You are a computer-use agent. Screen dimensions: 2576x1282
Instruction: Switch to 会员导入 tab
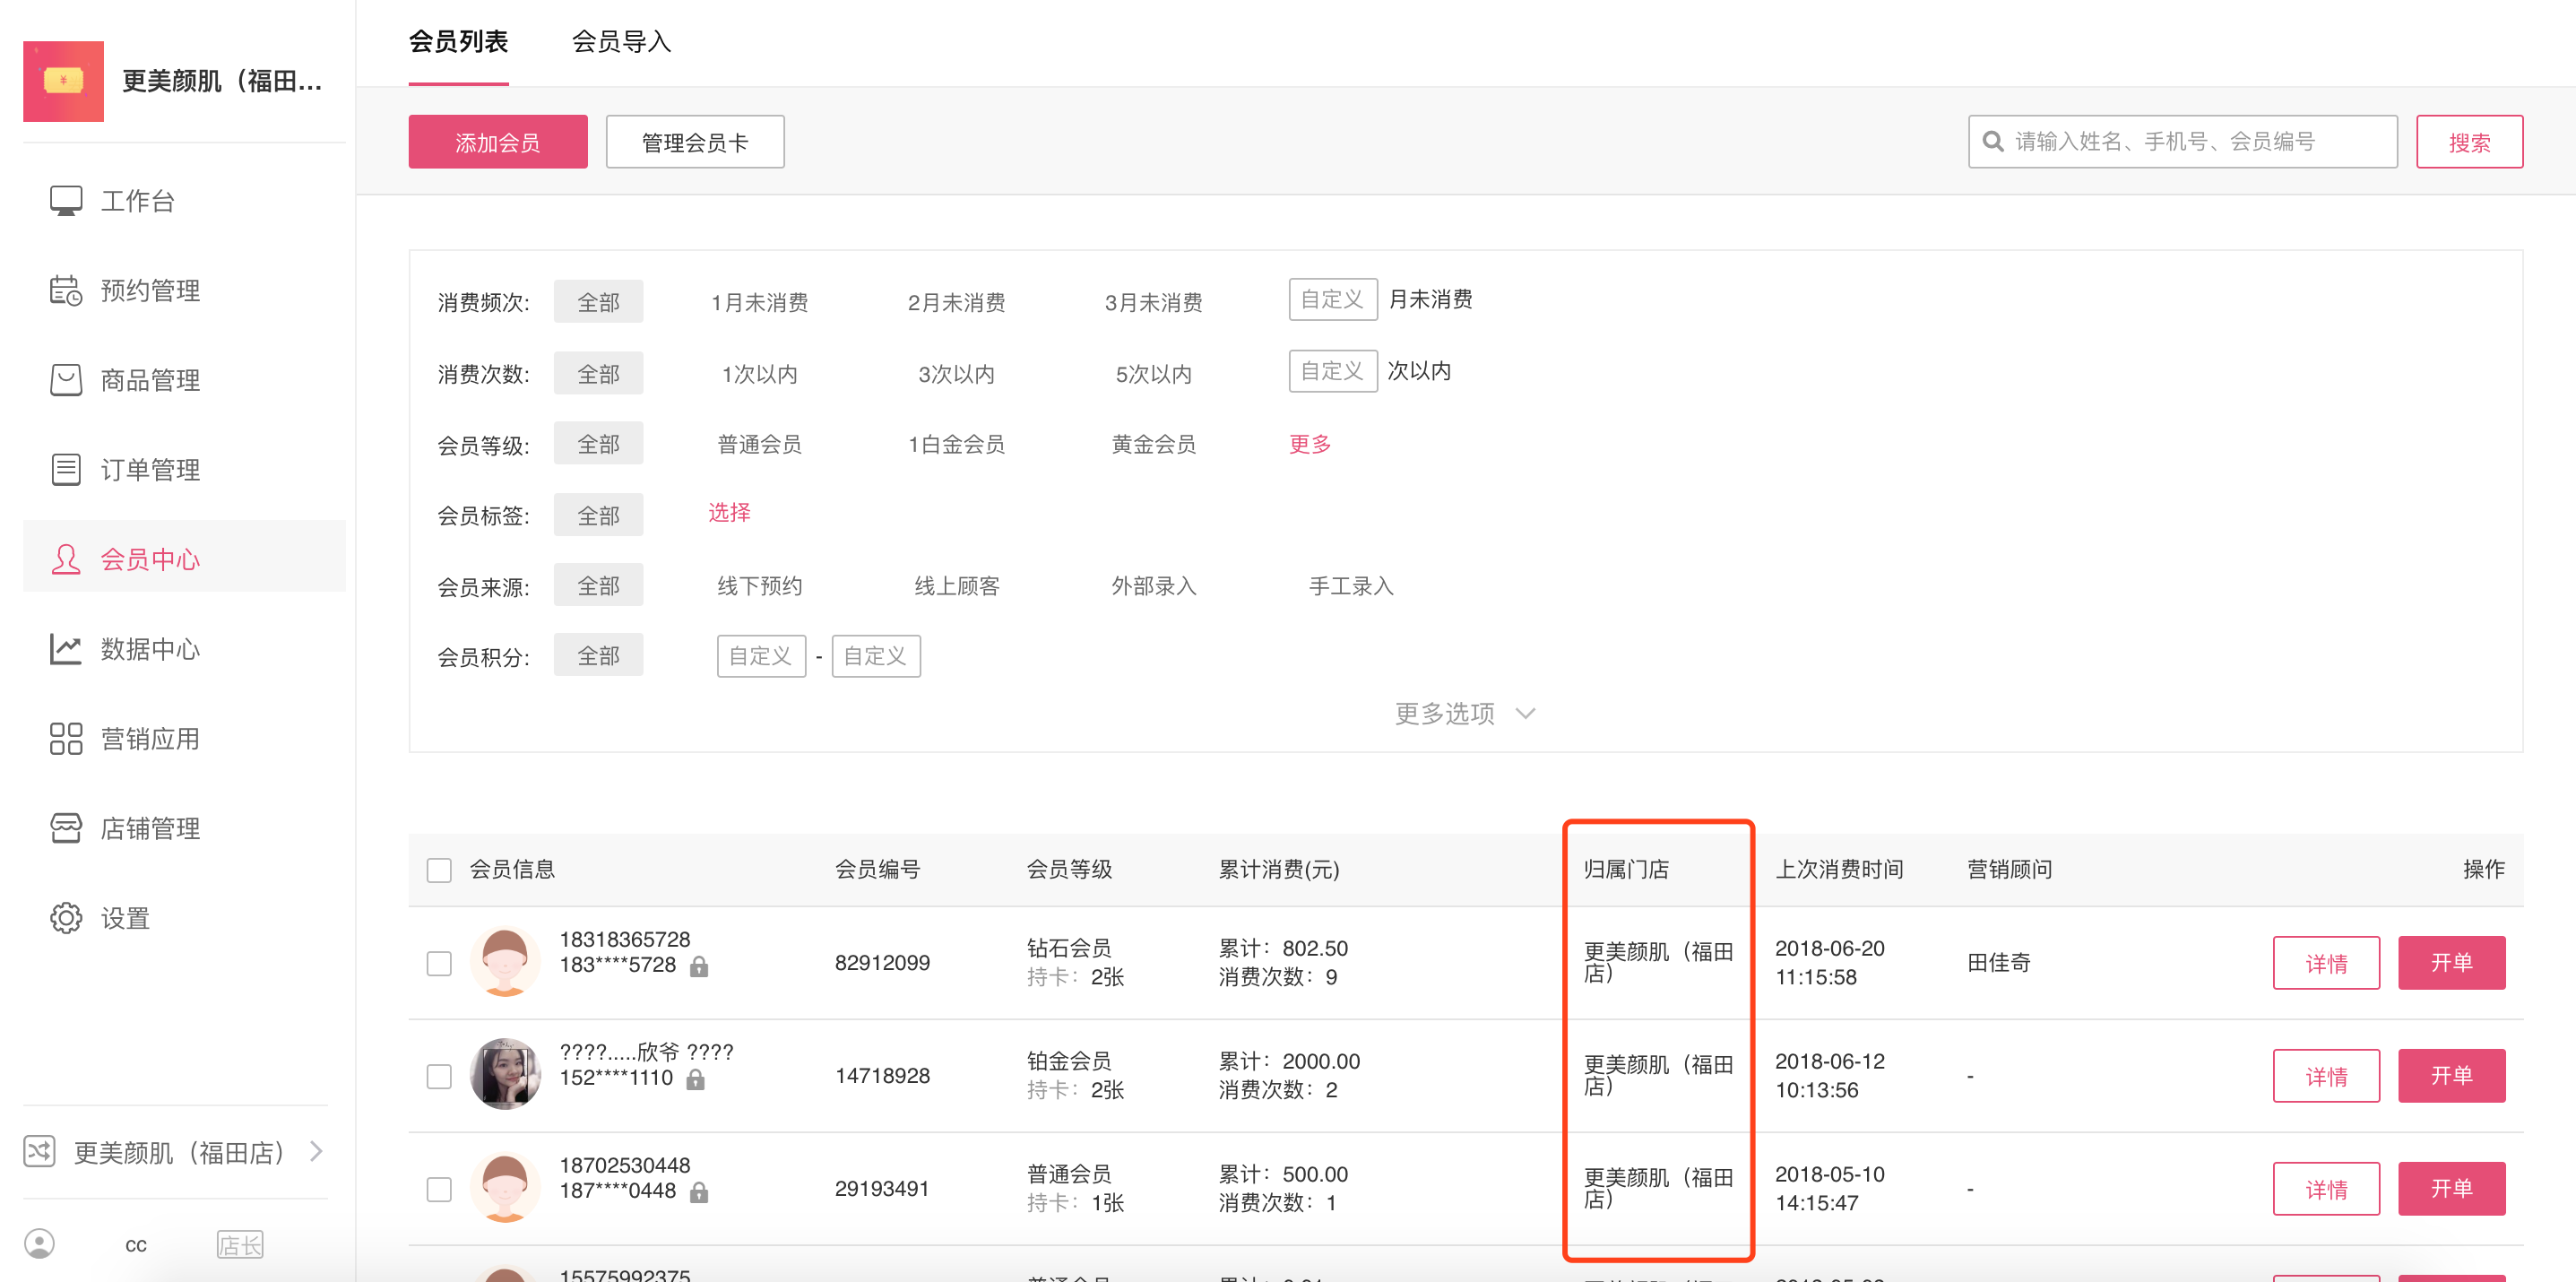pos(621,41)
